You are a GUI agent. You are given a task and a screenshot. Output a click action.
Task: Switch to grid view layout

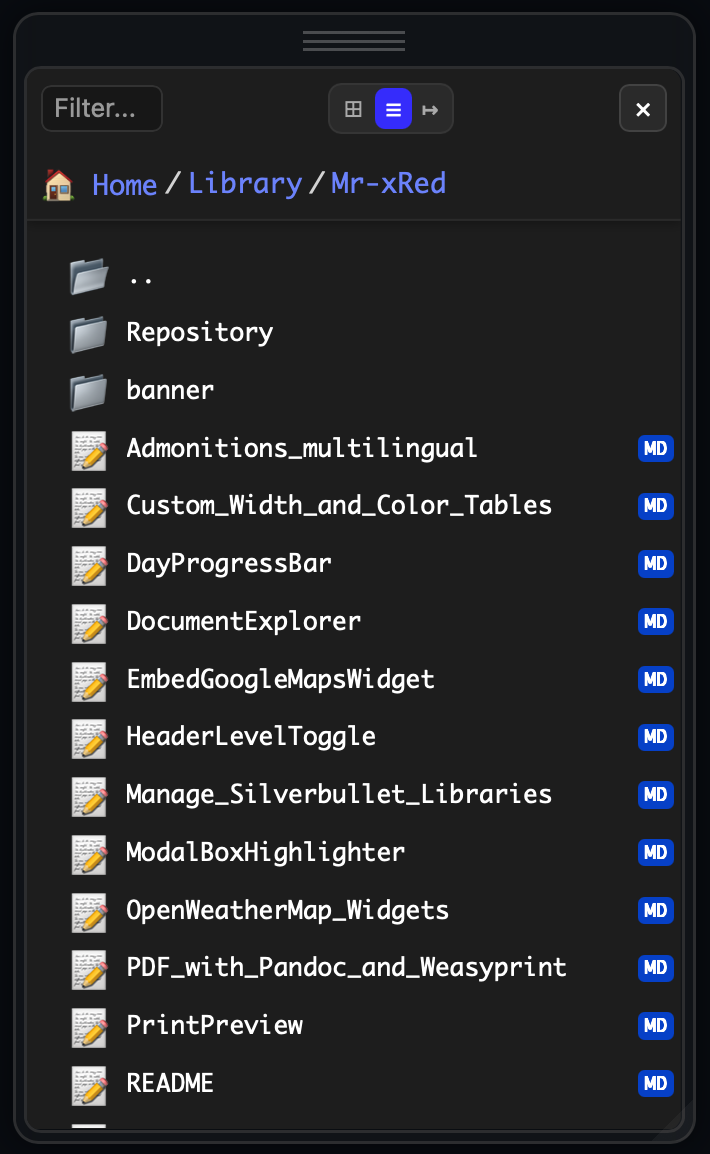click(353, 109)
